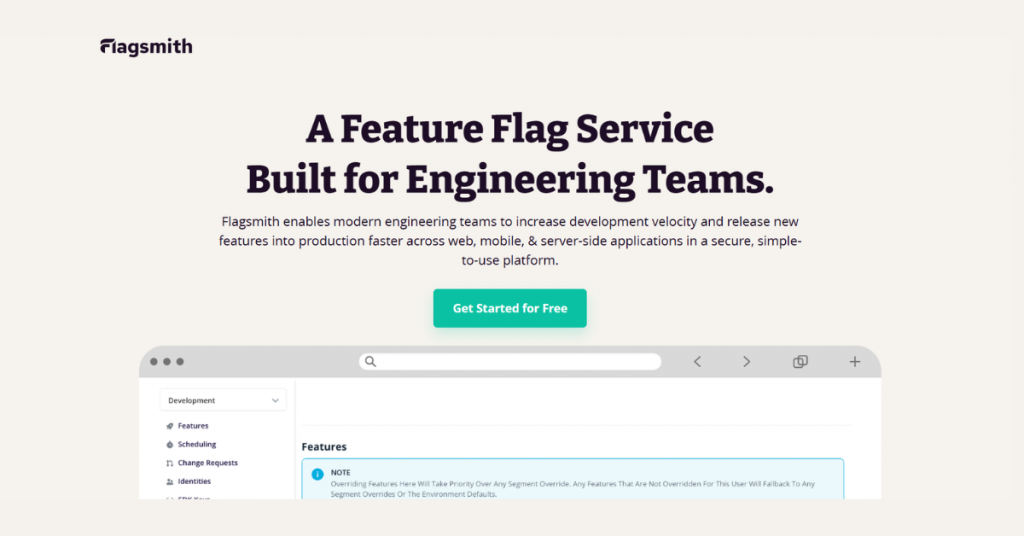This screenshot has width=1024, height=536.
Task: Open Identities in the sidebar
Action: pos(194,481)
